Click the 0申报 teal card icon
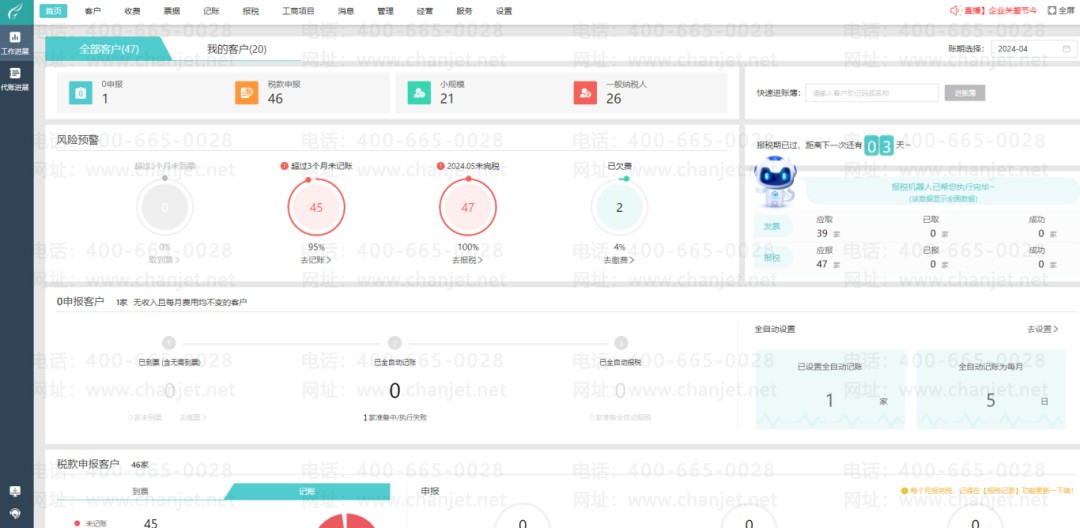 point(81,92)
